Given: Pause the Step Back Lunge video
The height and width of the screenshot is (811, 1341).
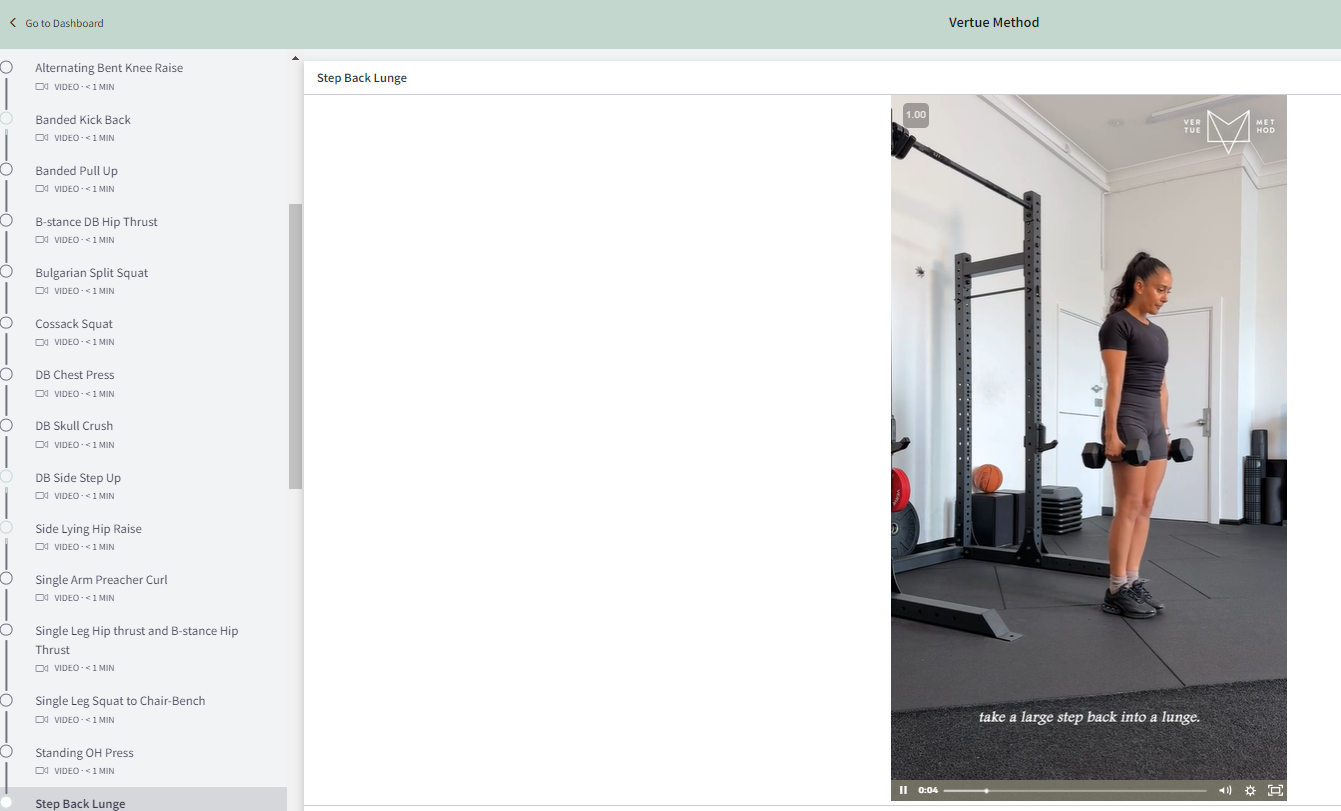Looking at the screenshot, I should pyautogui.click(x=903, y=790).
